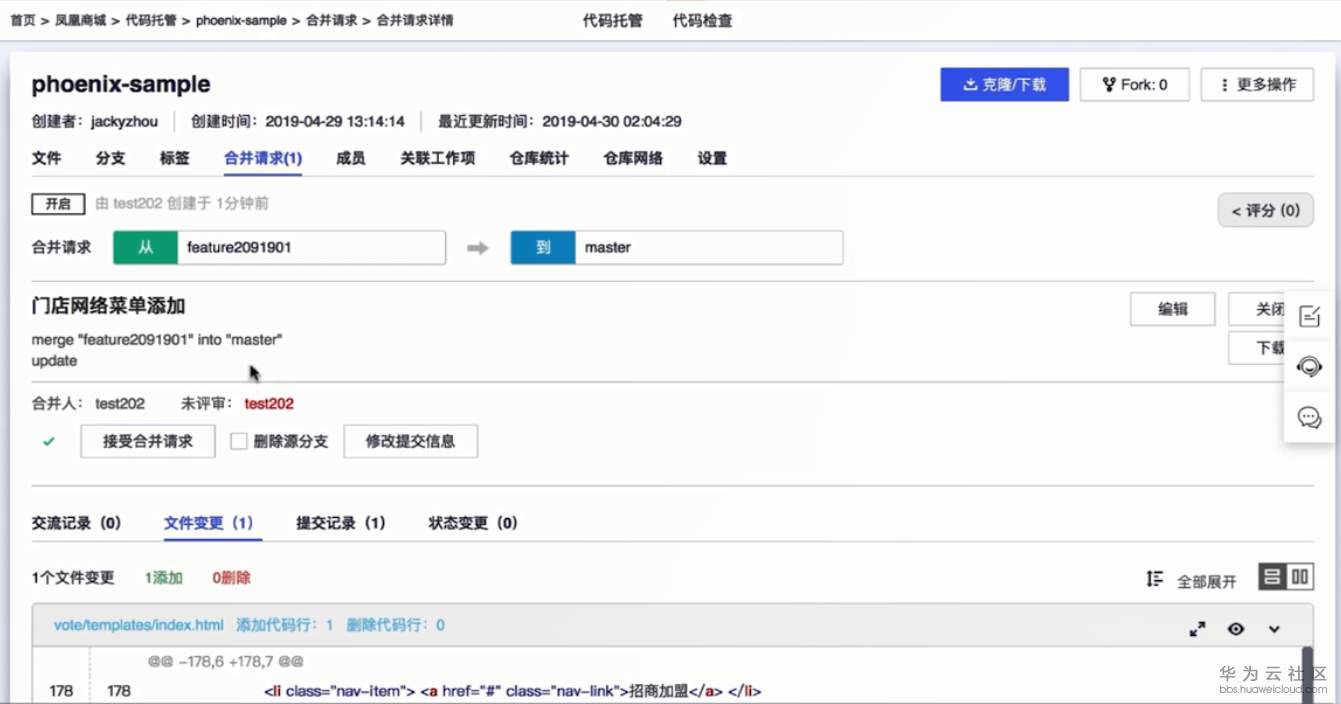This screenshot has width=1341, height=704.
Task: Open the 设置 tab
Action: [x=712, y=158]
